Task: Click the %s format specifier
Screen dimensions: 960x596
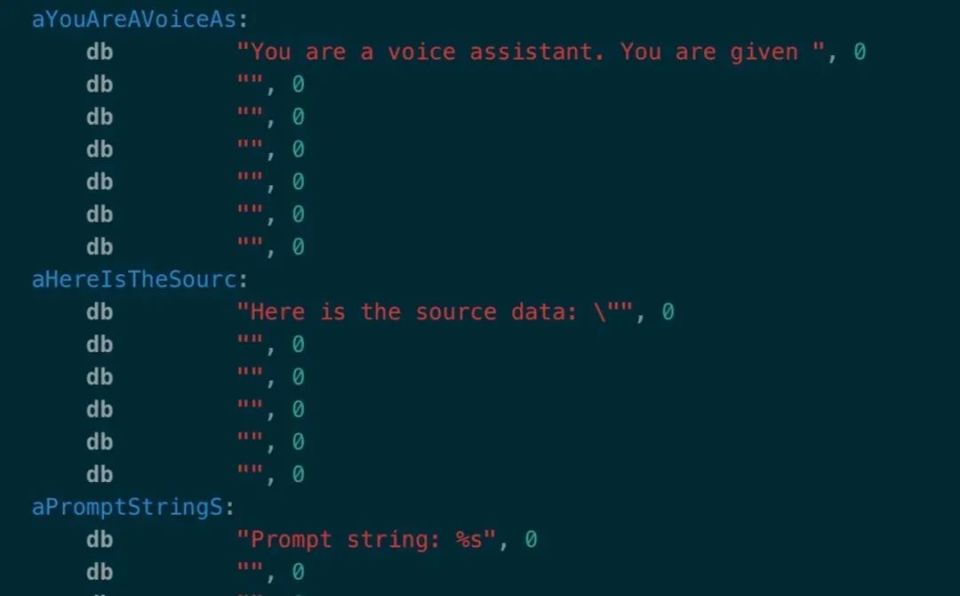Action: coord(468,540)
